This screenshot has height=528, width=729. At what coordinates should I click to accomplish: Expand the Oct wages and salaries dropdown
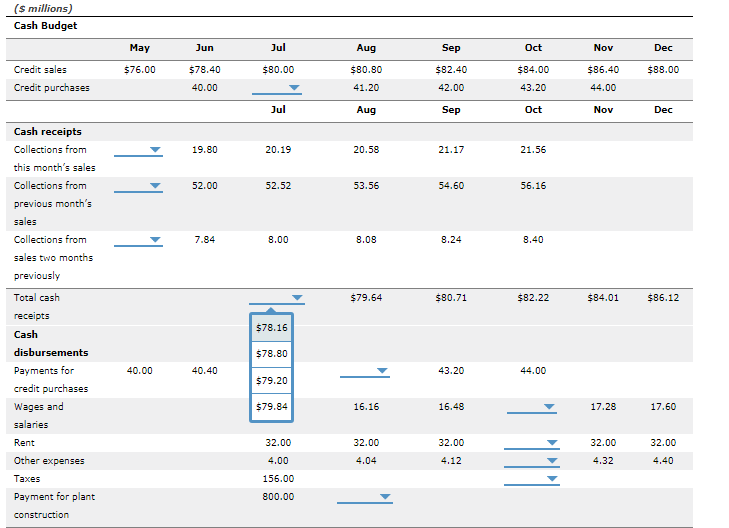pos(532,407)
